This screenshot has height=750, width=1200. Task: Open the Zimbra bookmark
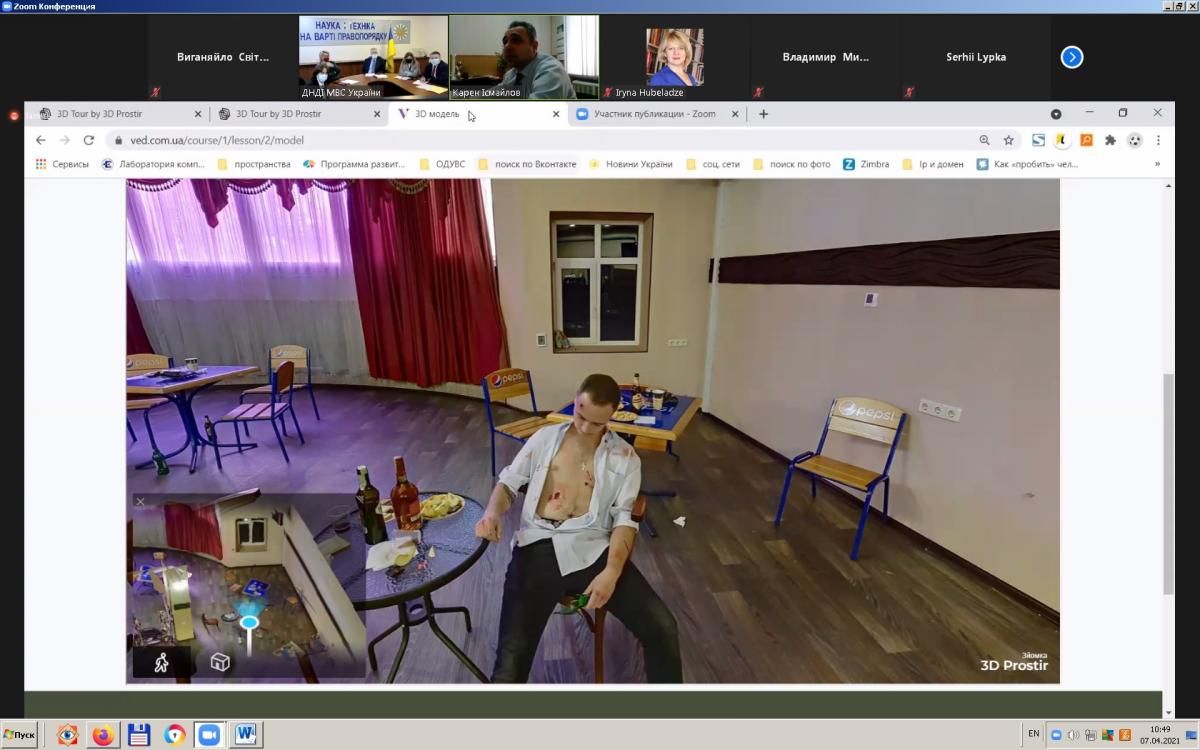pos(865,164)
